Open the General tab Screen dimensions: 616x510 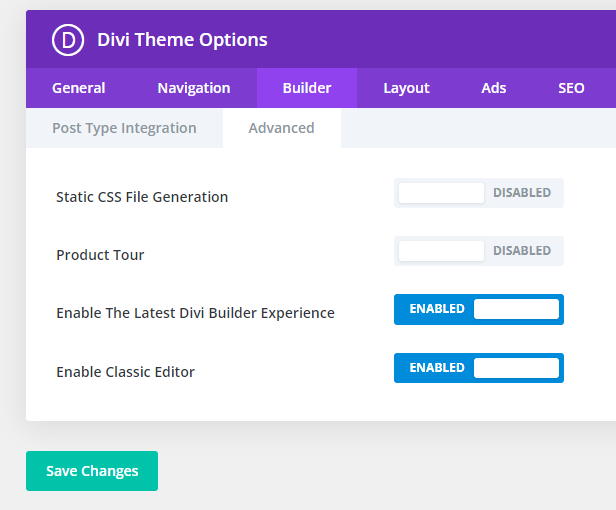click(79, 88)
